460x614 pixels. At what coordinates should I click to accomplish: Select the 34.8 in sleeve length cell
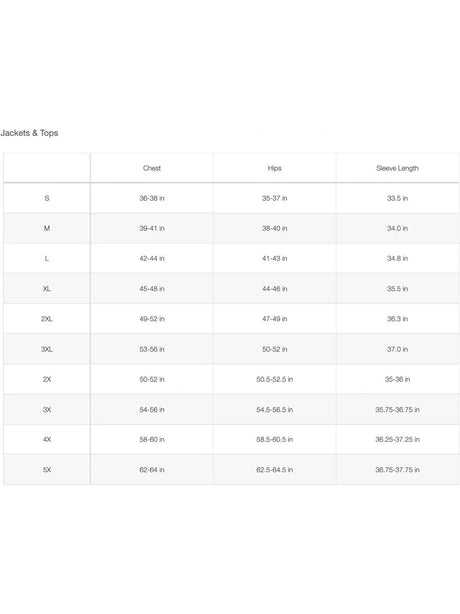click(397, 258)
